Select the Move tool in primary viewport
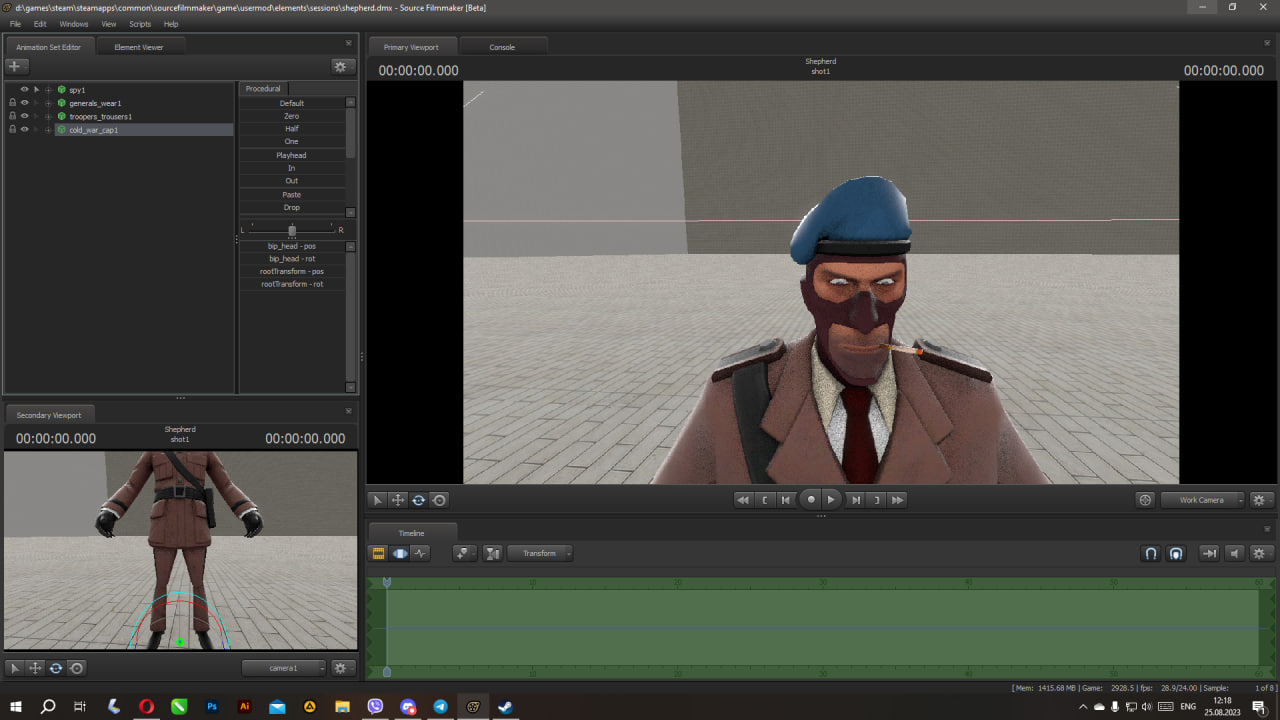The image size is (1280, 720). pos(397,500)
